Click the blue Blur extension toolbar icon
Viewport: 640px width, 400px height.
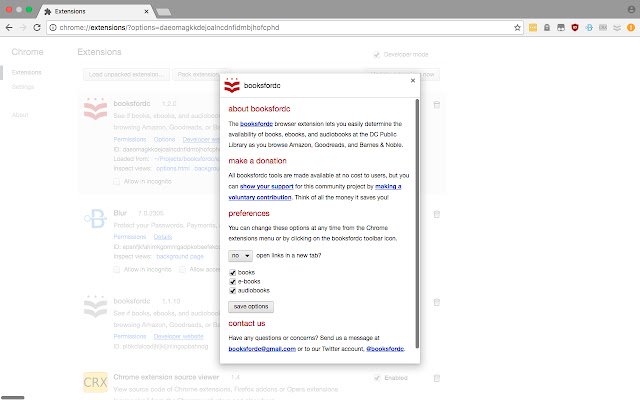coord(589,27)
